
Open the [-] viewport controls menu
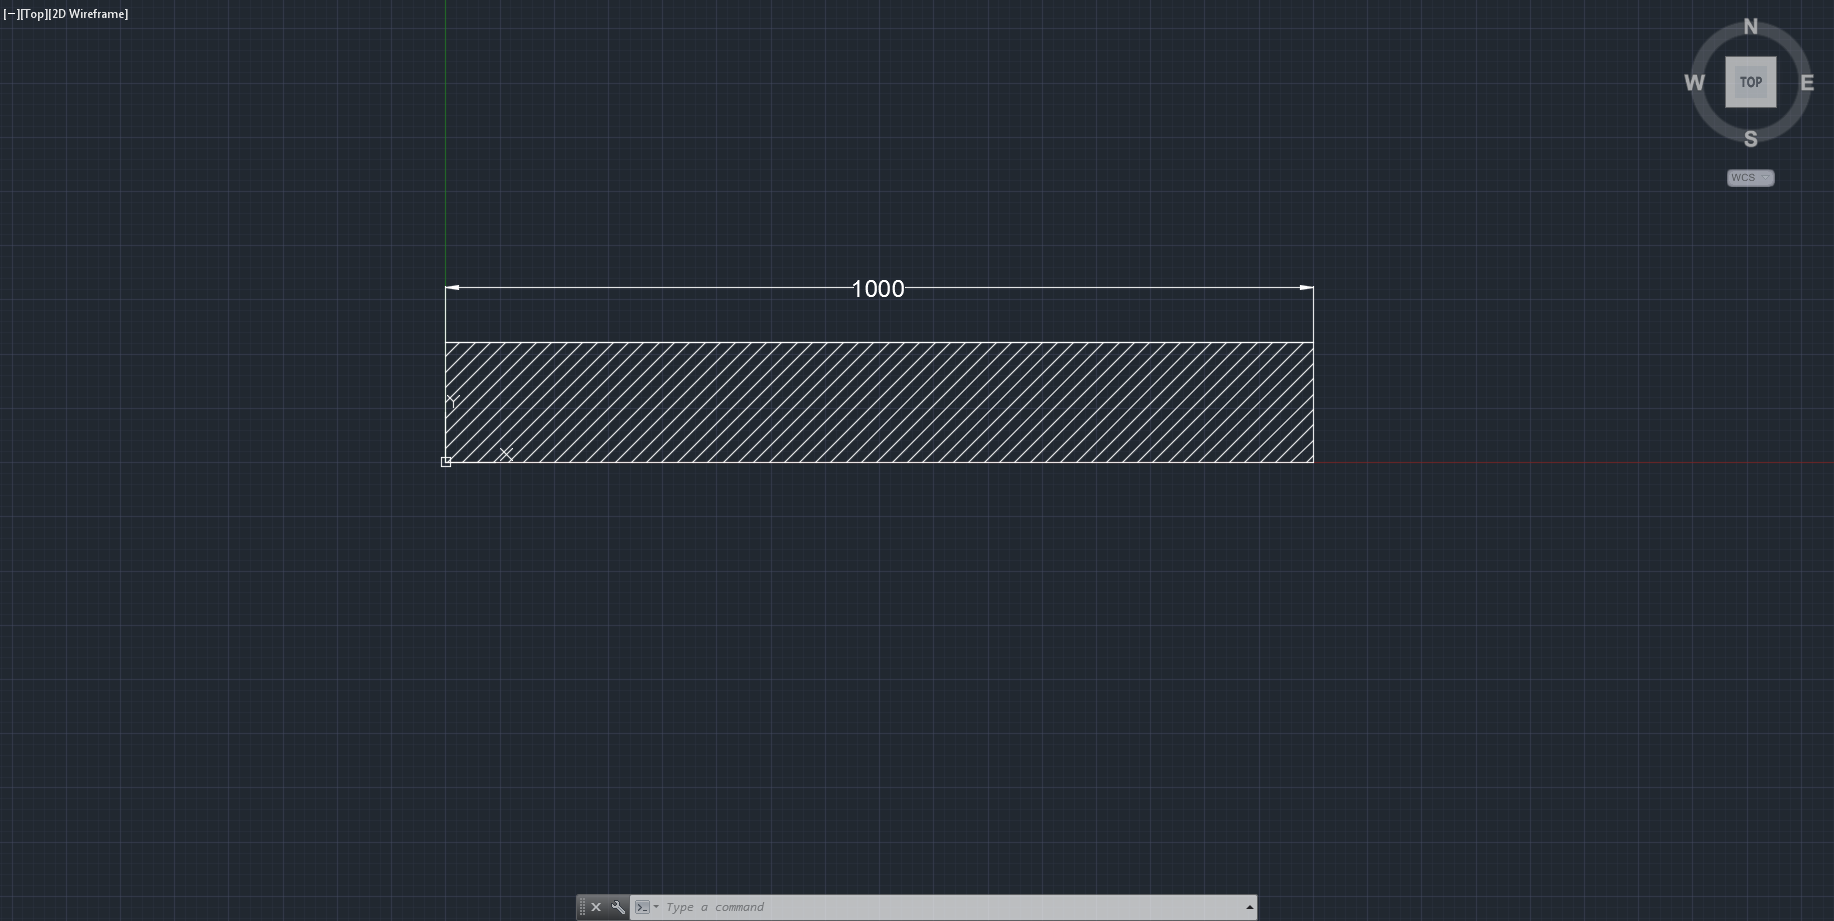[x=11, y=14]
